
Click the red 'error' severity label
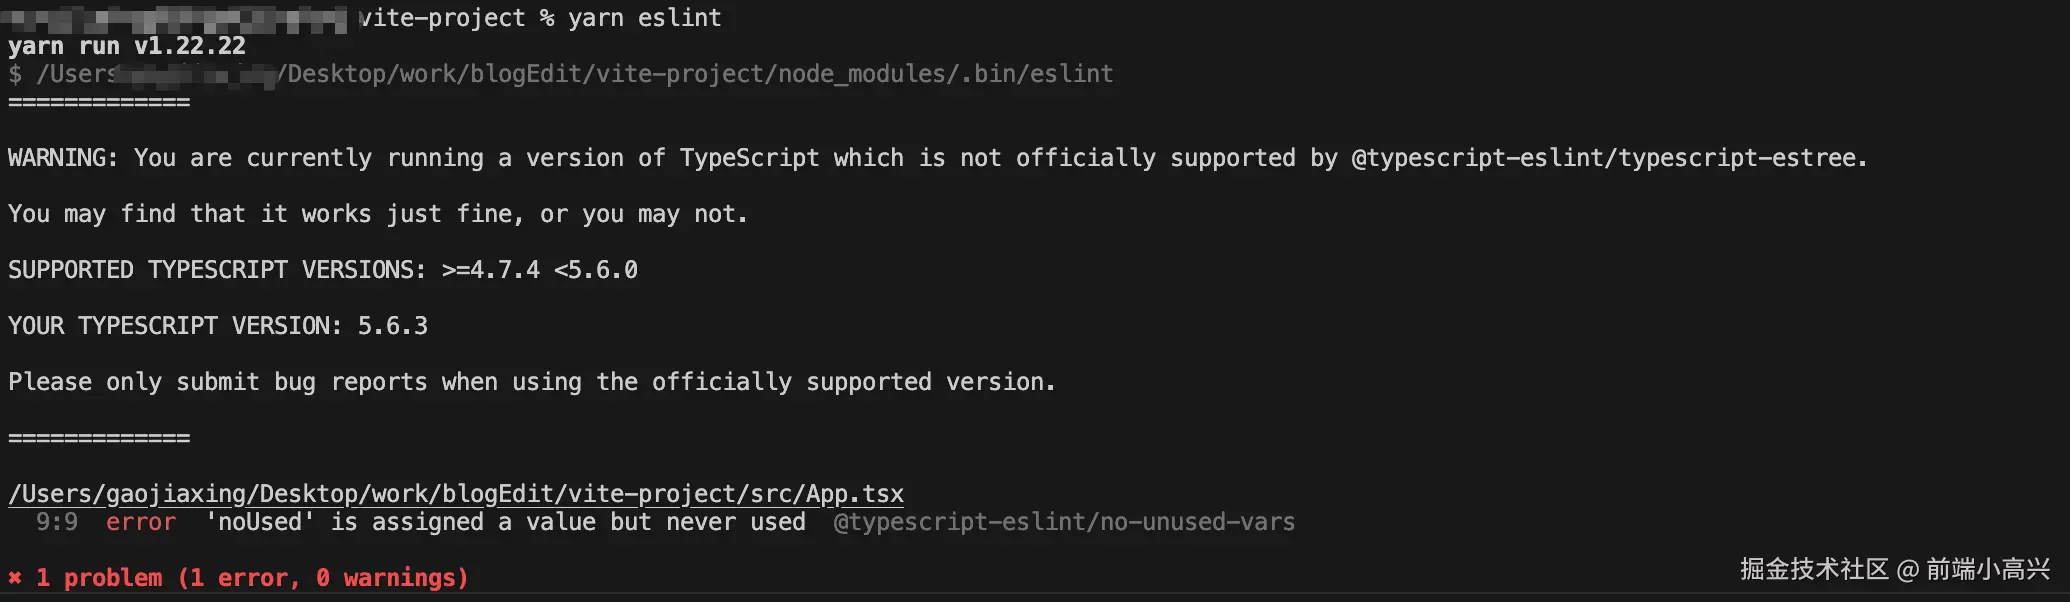click(x=140, y=522)
